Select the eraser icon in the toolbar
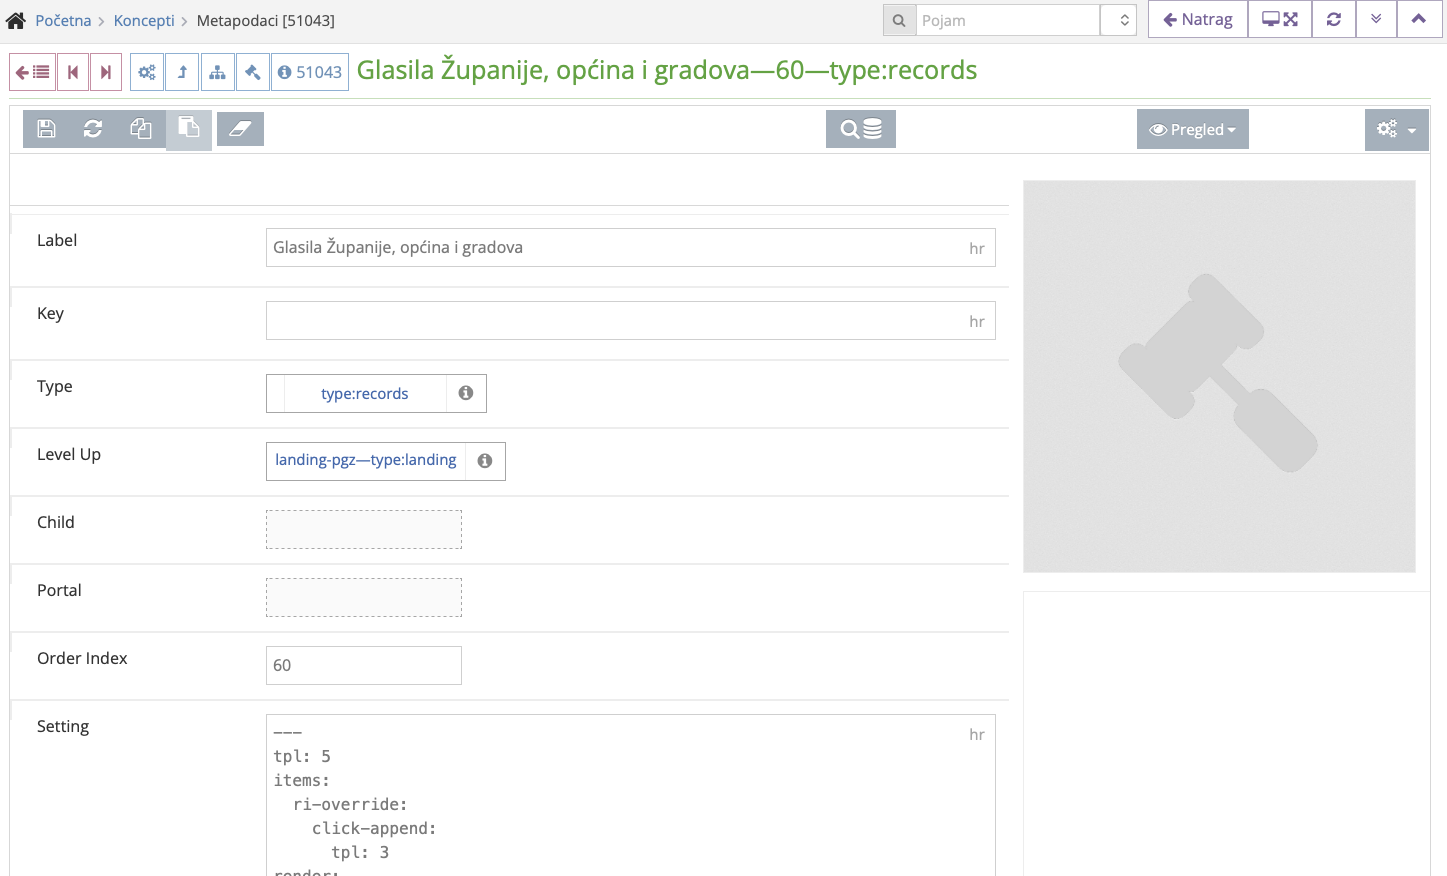Image resolution: width=1447 pixels, height=876 pixels. click(240, 129)
